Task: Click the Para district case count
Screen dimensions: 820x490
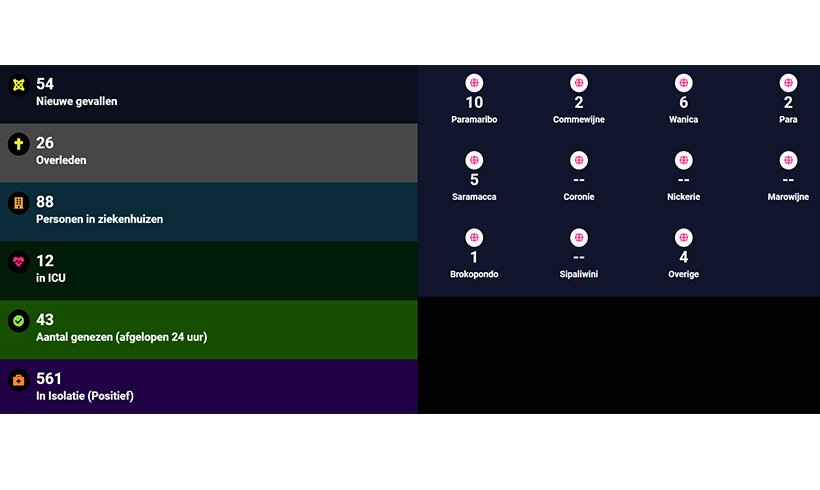Action: 788,103
